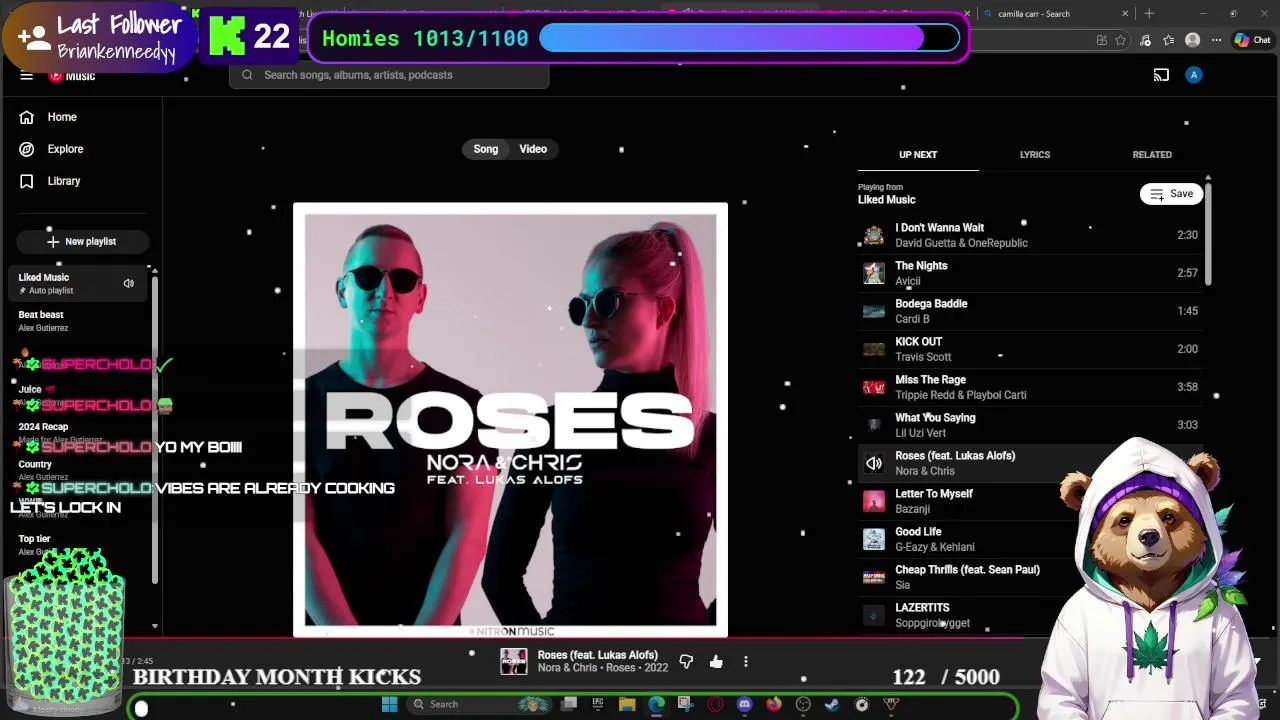Click Miss The Rage thumbnail
This screenshot has height=720, width=1280.
coord(874,387)
